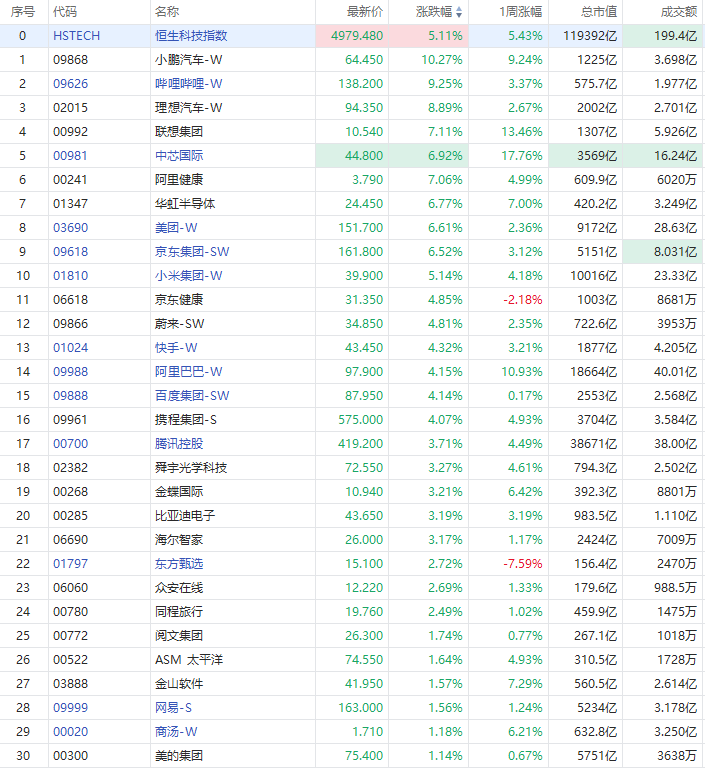This screenshot has height=775, width=705.
Task: Open 商汤-W stock link
Action: [x=176, y=732]
